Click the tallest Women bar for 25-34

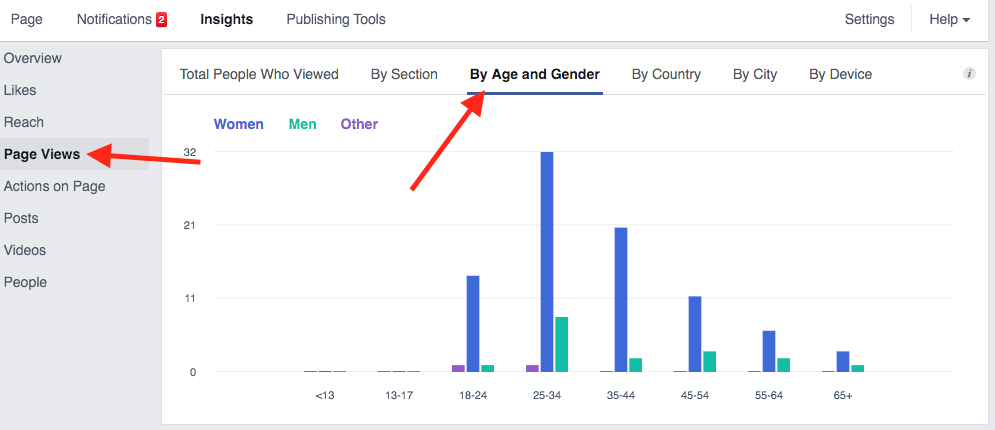click(x=547, y=262)
